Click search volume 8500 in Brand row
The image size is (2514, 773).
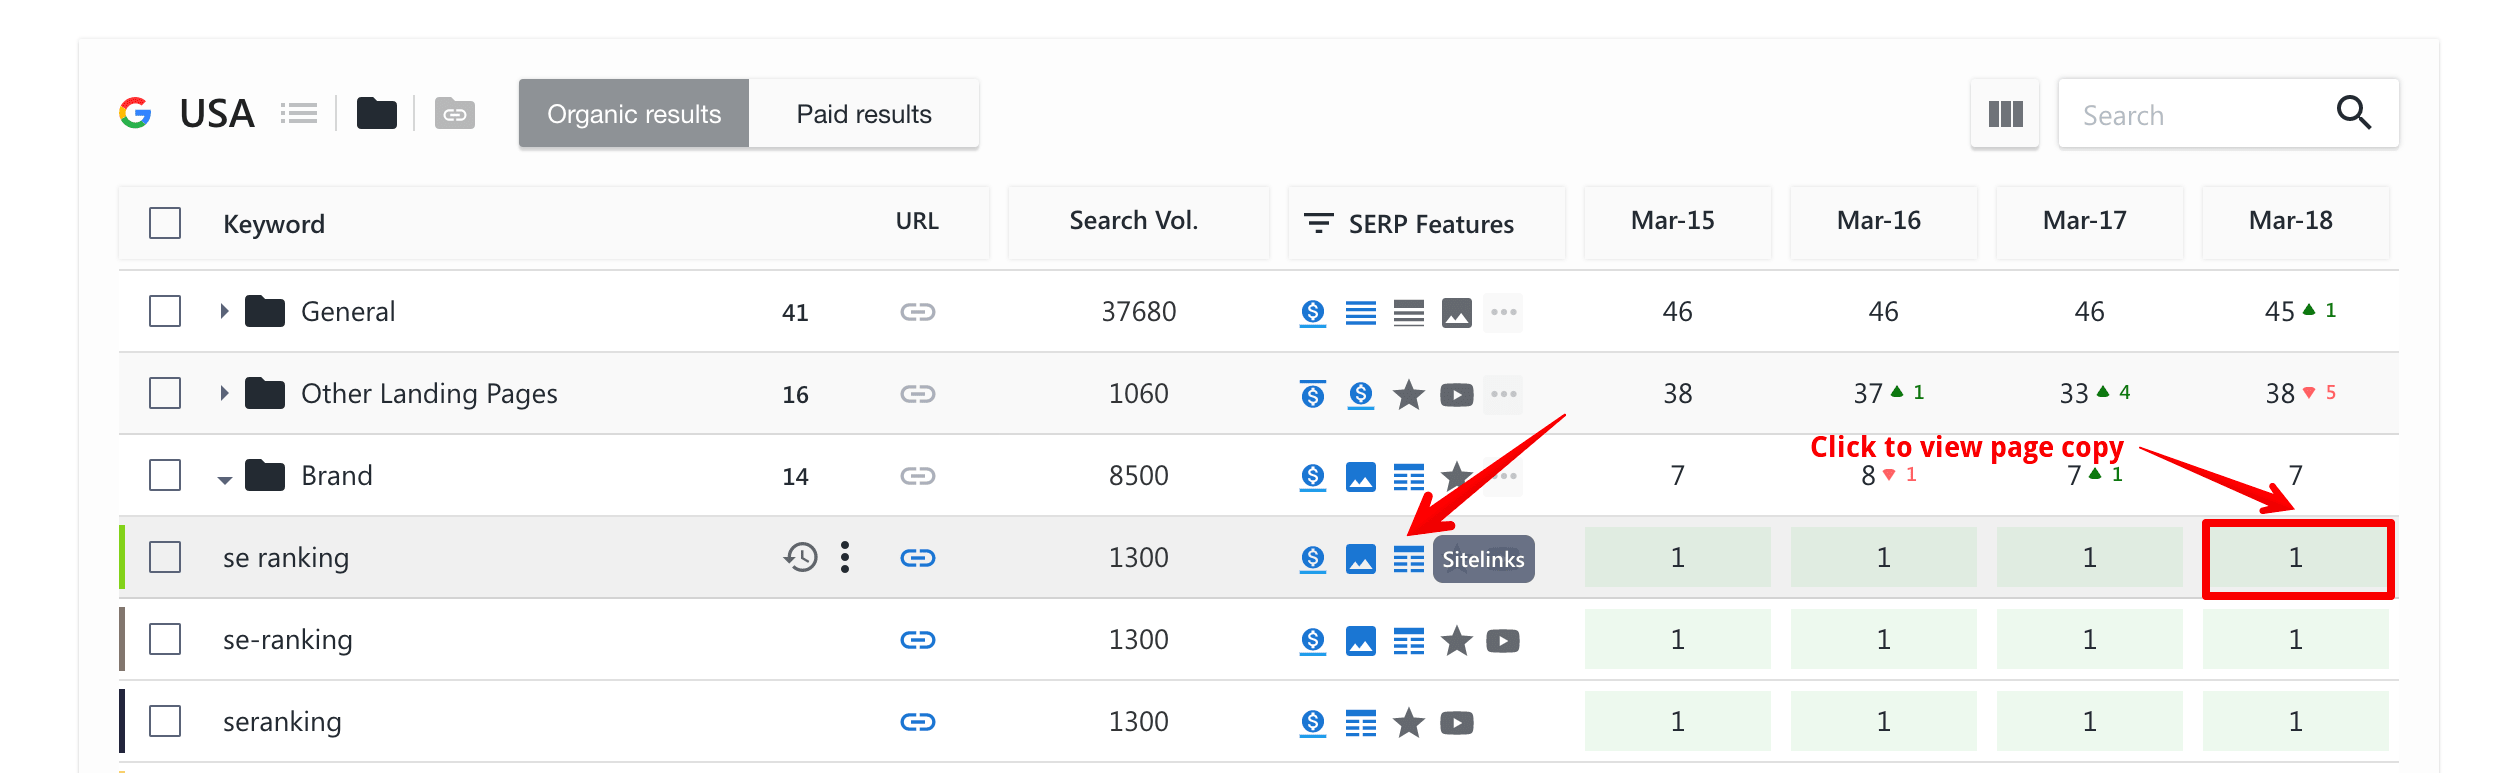click(x=1139, y=476)
